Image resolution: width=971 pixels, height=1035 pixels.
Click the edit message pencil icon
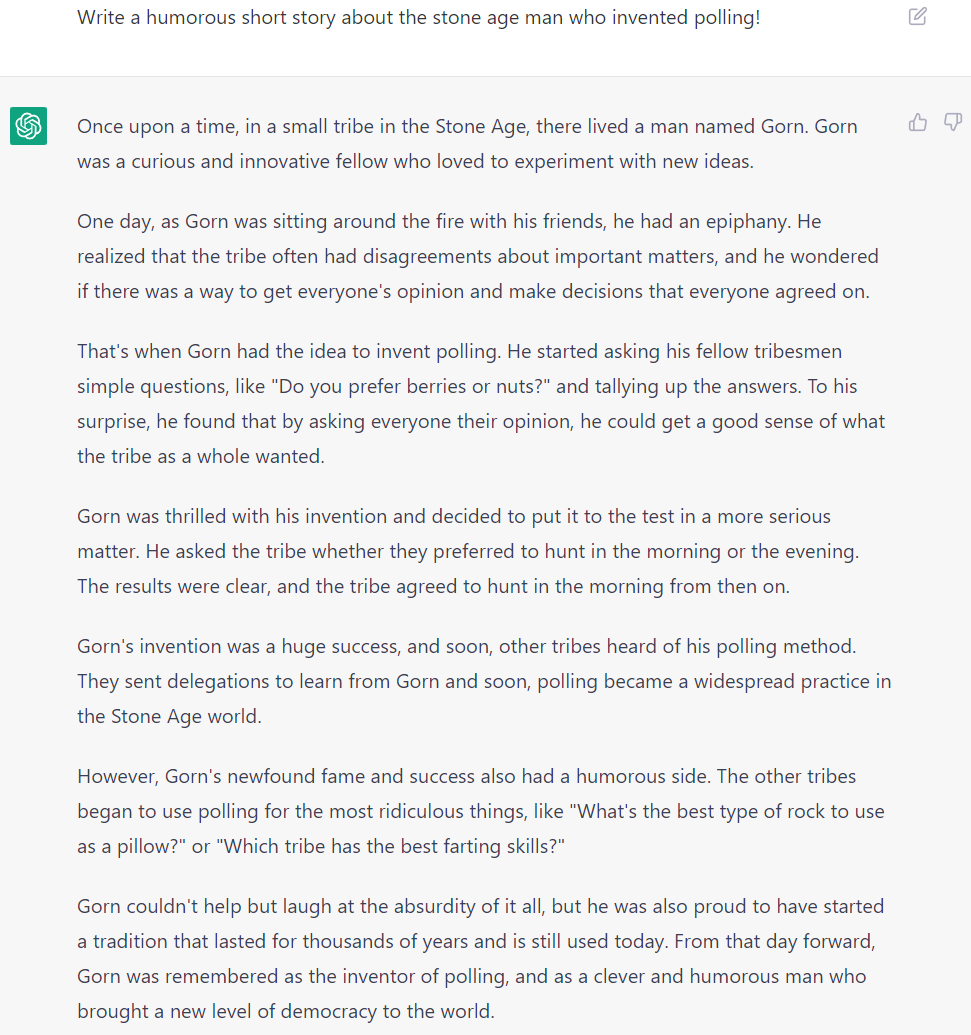point(918,17)
